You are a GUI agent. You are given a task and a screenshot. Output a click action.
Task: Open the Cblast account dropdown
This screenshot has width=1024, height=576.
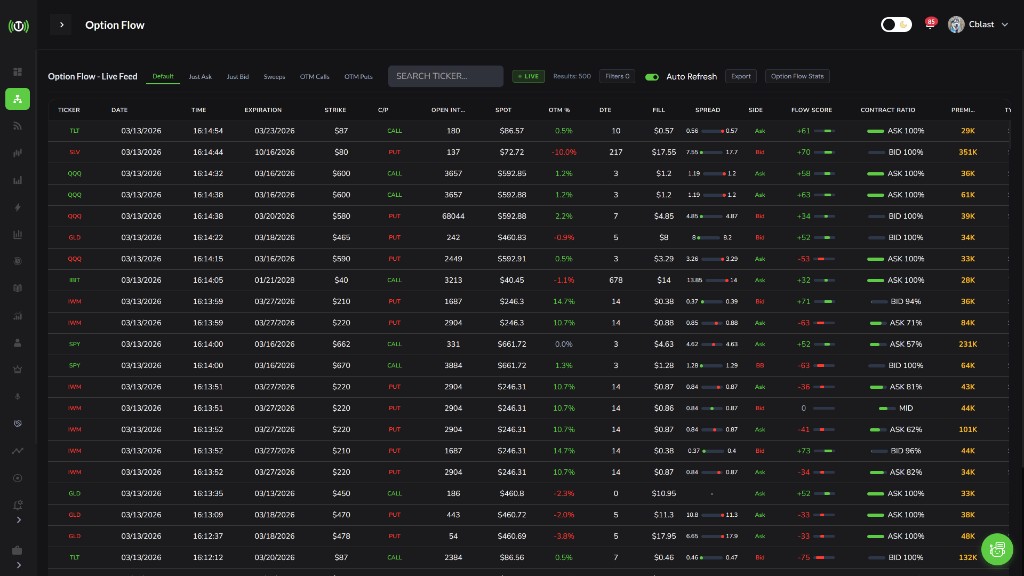click(x=984, y=25)
